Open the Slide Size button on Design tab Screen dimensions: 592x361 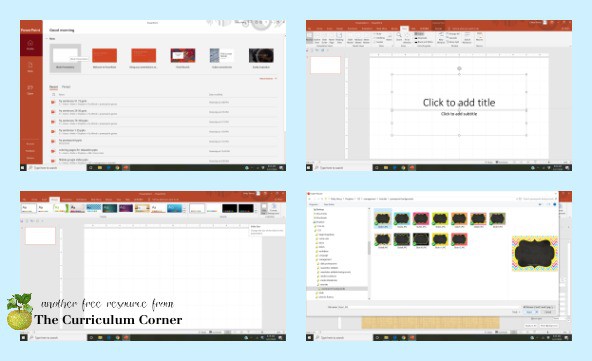[264, 209]
